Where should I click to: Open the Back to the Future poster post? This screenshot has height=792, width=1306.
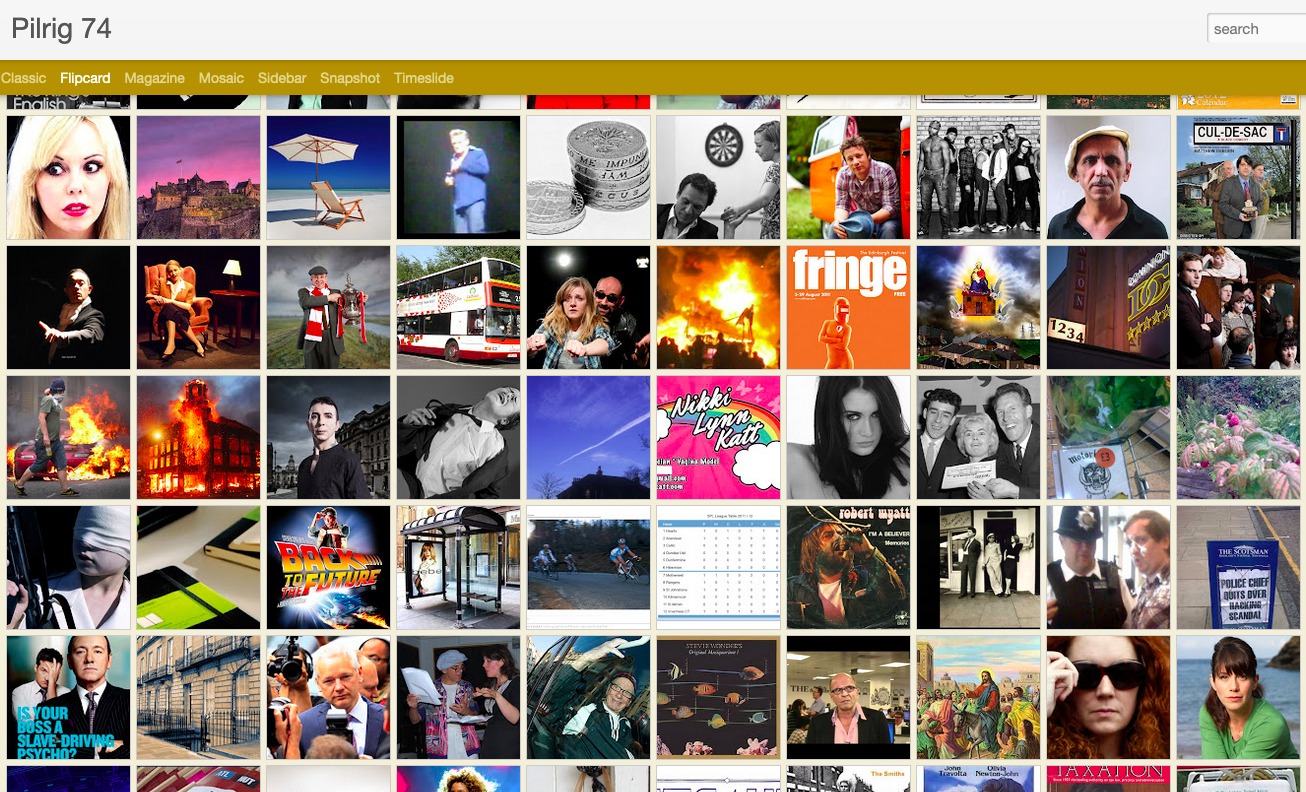(329, 567)
